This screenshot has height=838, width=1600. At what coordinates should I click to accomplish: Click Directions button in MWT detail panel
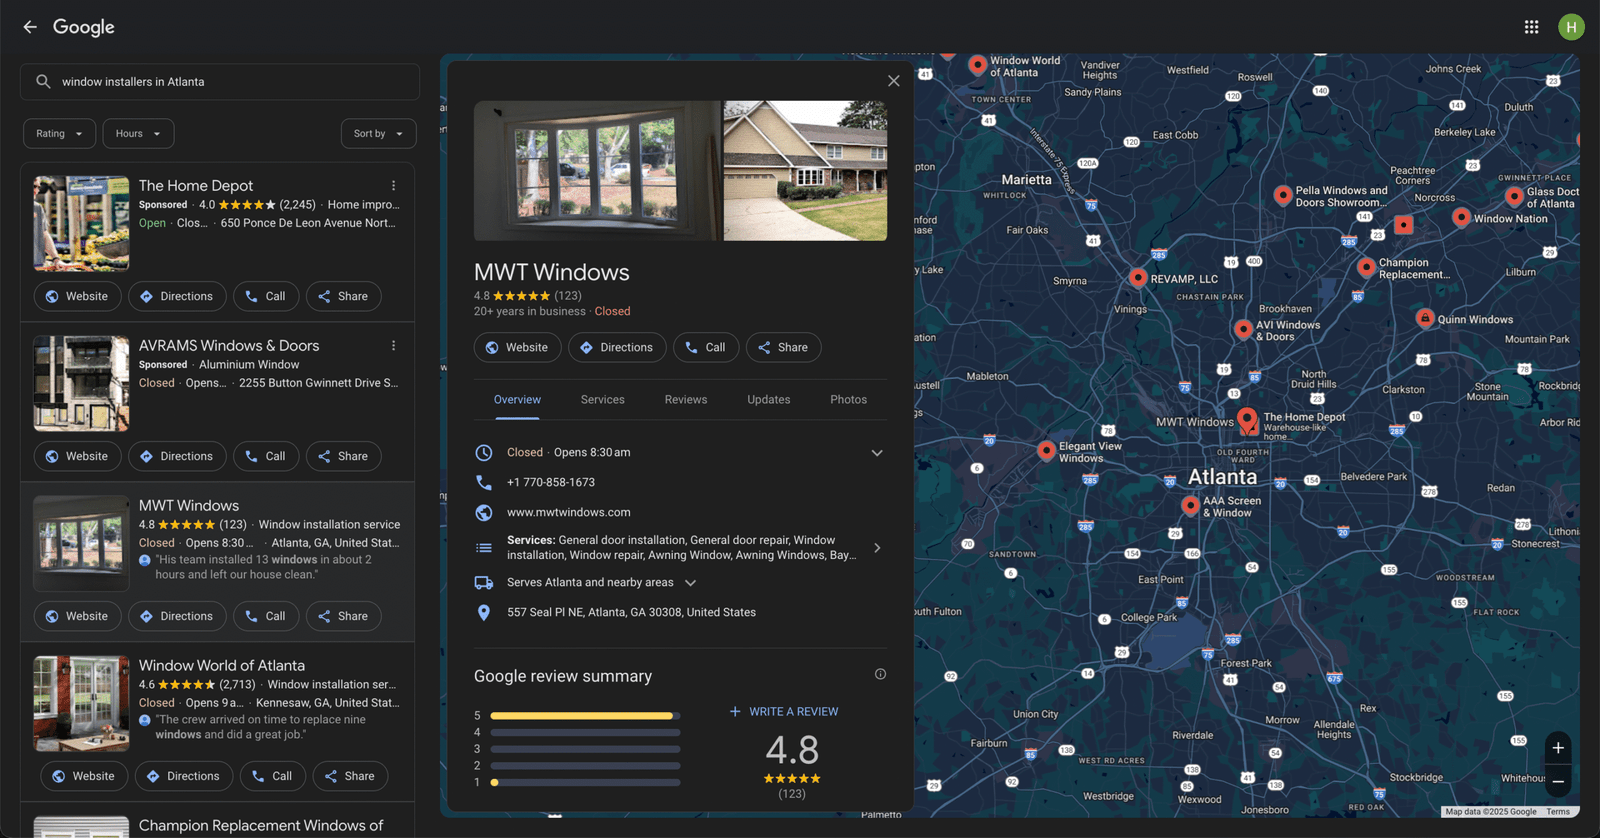pos(617,348)
